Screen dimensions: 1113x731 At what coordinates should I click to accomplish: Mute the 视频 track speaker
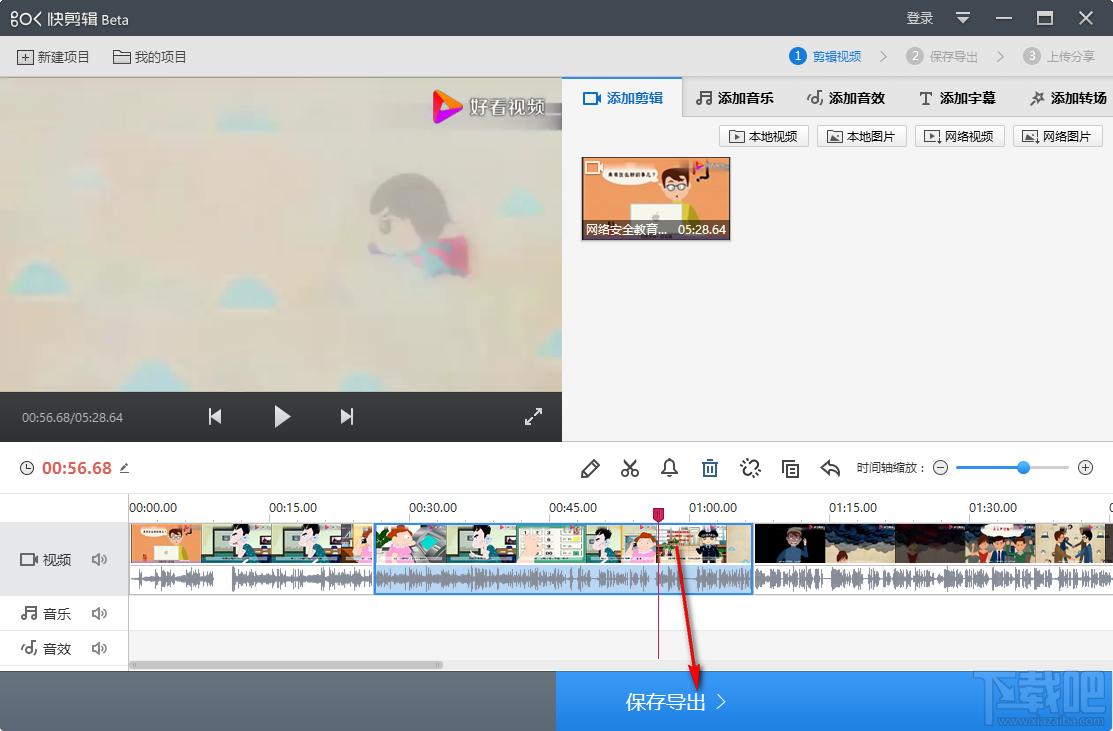pos(99,560)
